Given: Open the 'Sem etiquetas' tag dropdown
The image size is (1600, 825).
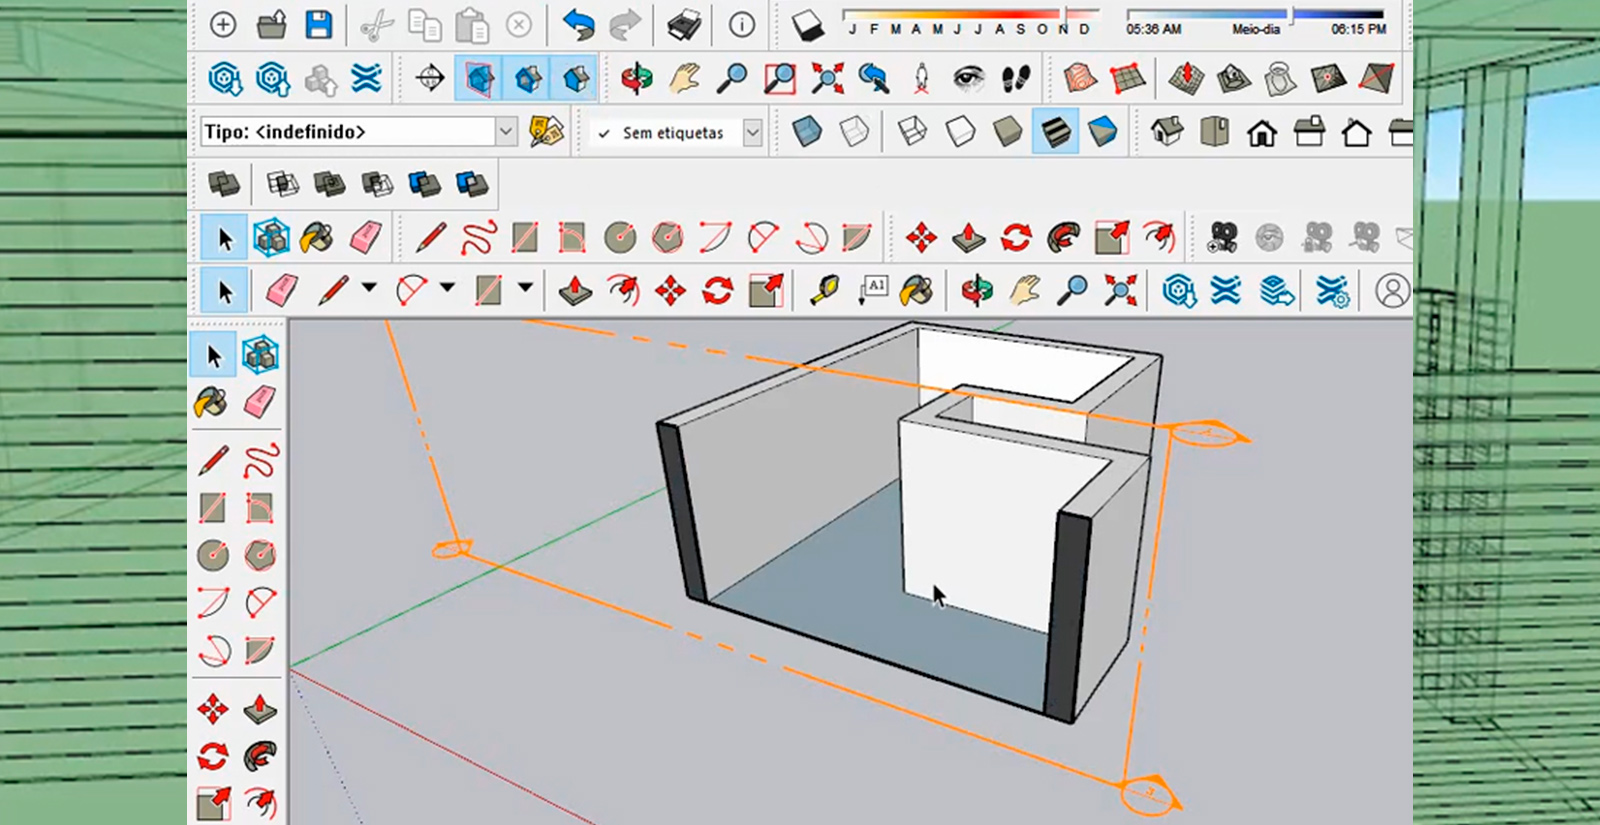Looking at the screenshot, I should [752, 132].
